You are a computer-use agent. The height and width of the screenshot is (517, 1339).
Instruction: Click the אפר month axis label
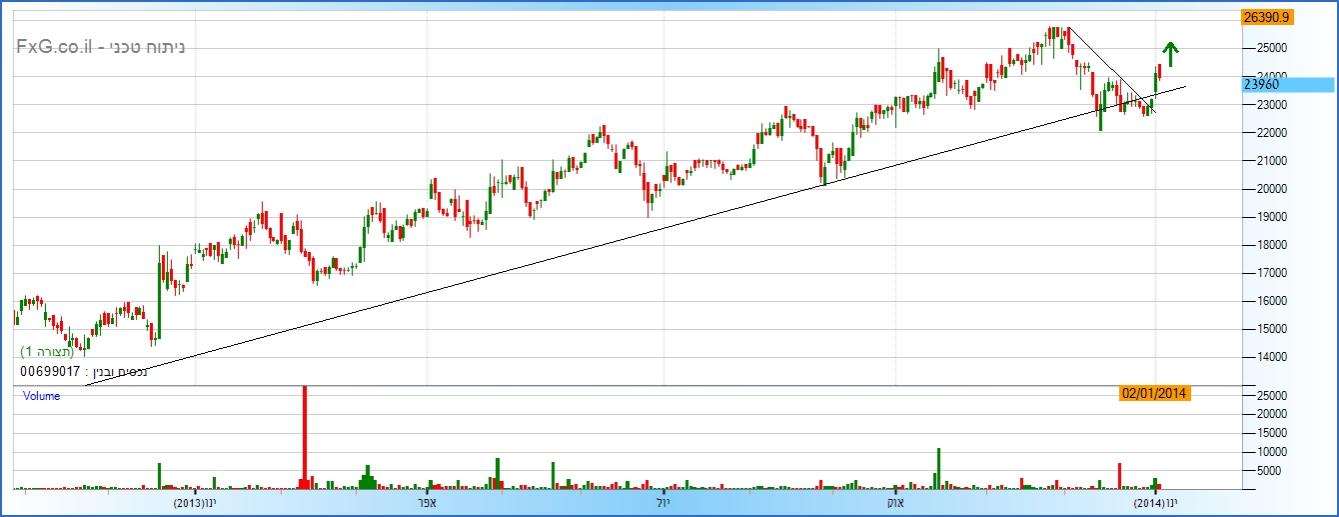point(427,502)
